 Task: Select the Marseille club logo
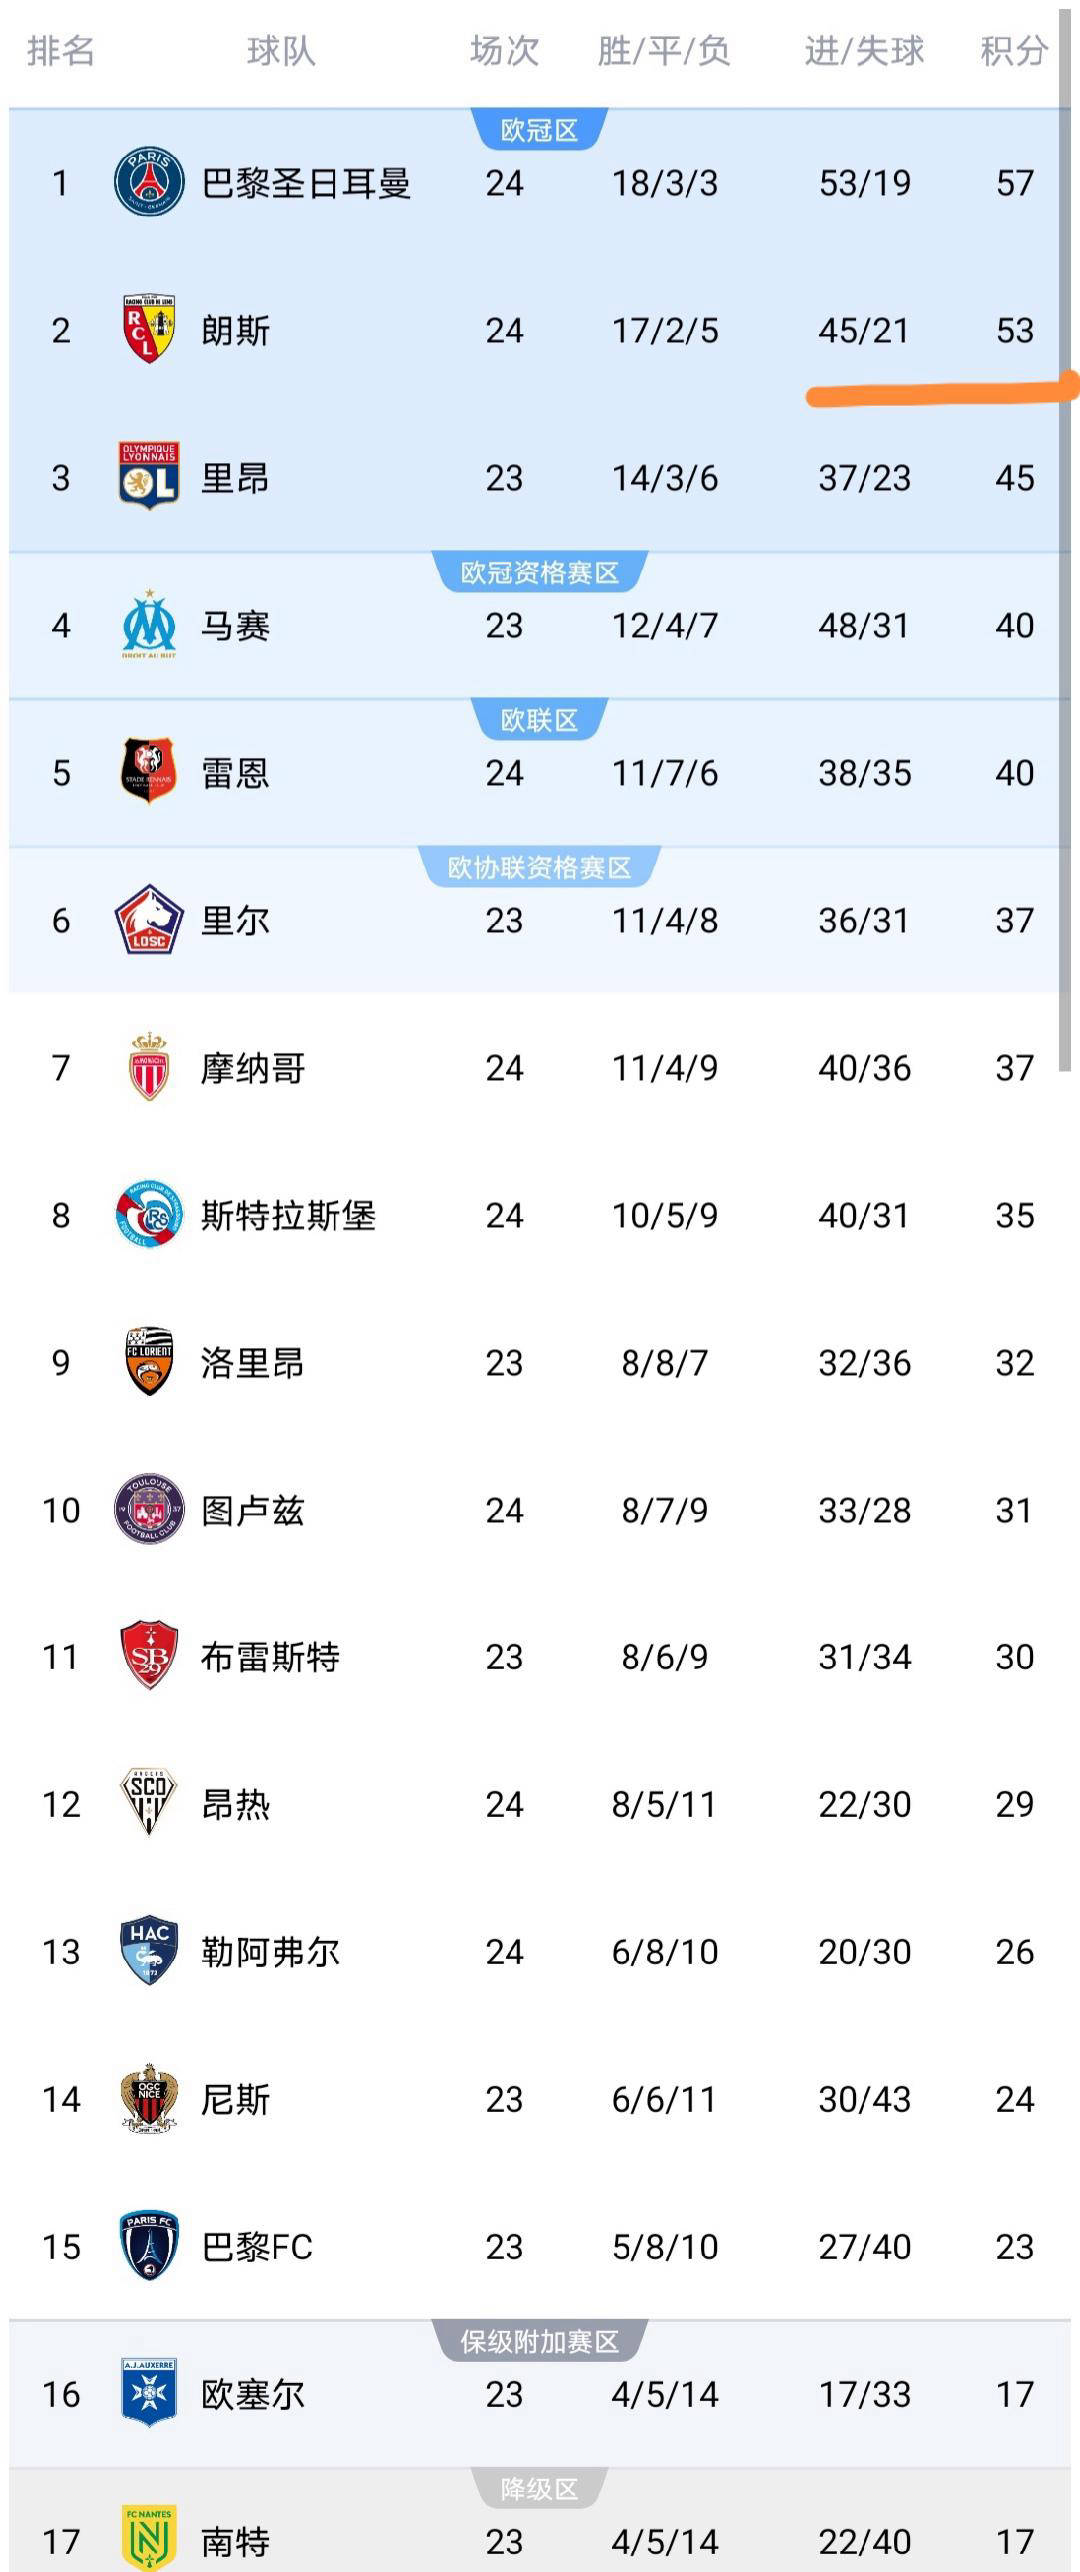pos(149,625)
